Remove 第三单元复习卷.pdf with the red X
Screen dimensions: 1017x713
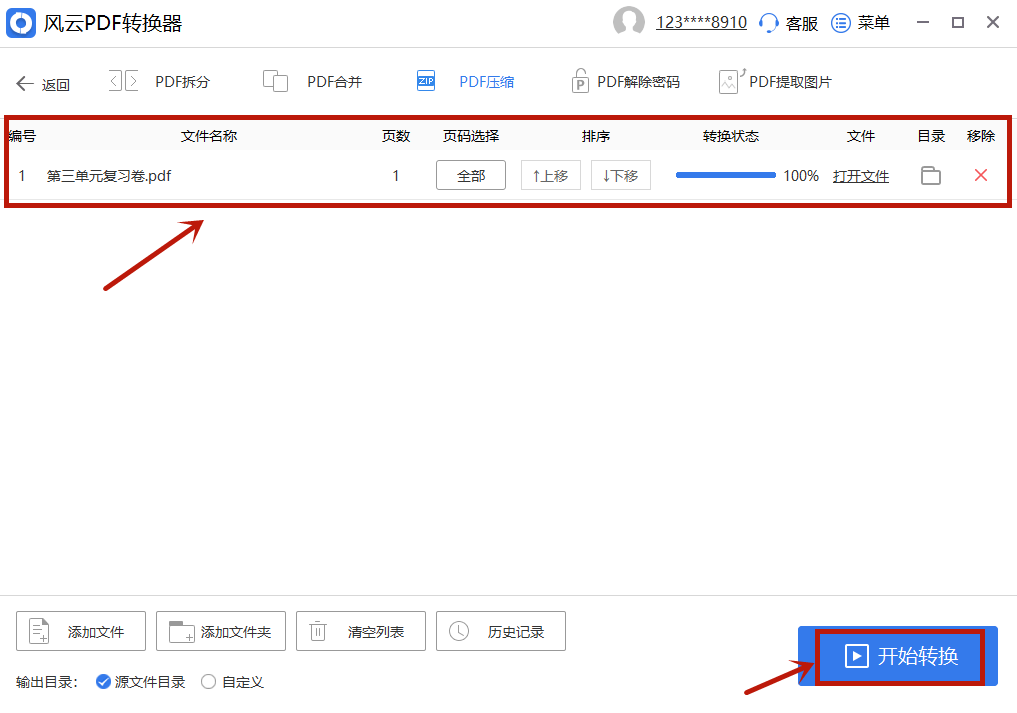(x=979, y=175)
